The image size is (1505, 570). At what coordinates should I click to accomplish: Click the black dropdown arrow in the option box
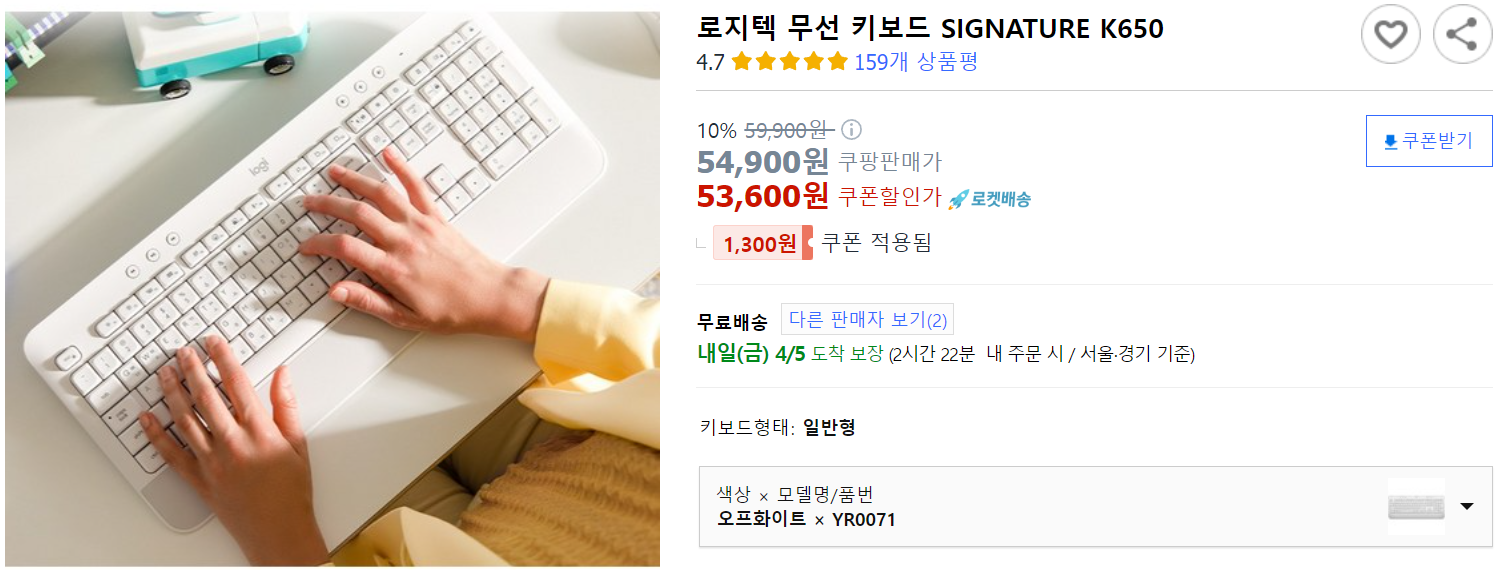coord(1467,506)
